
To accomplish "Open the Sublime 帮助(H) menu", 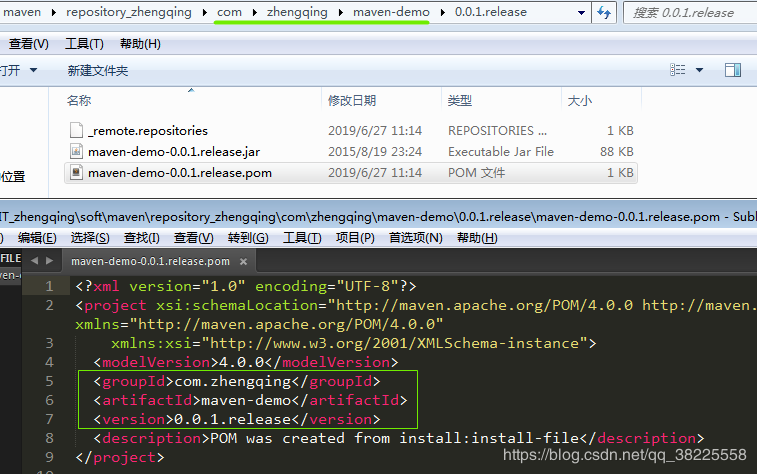I will (x=477, y=238).
